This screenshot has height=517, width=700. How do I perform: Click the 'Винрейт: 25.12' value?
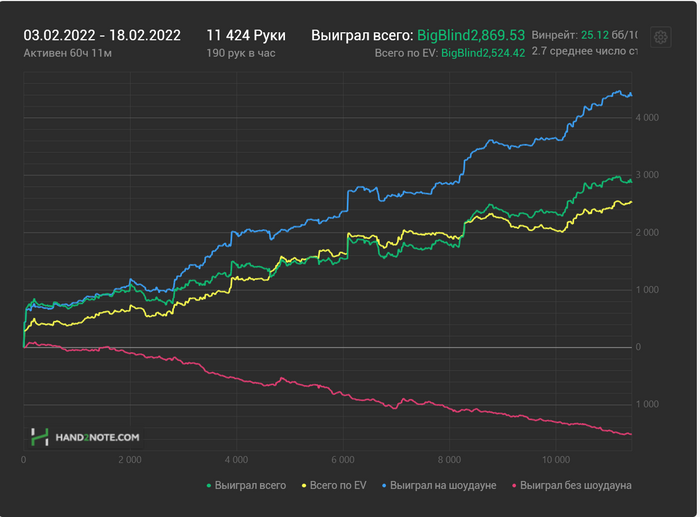pyautogui.click(x=570, y=35)
